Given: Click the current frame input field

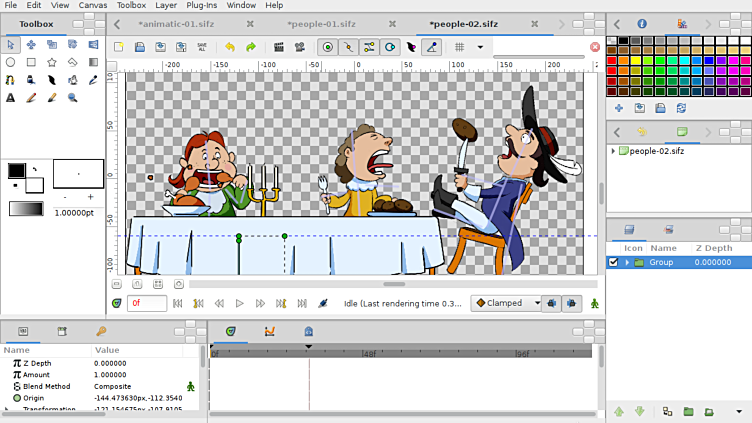Looking at the screenshot, I should (147, 303).
